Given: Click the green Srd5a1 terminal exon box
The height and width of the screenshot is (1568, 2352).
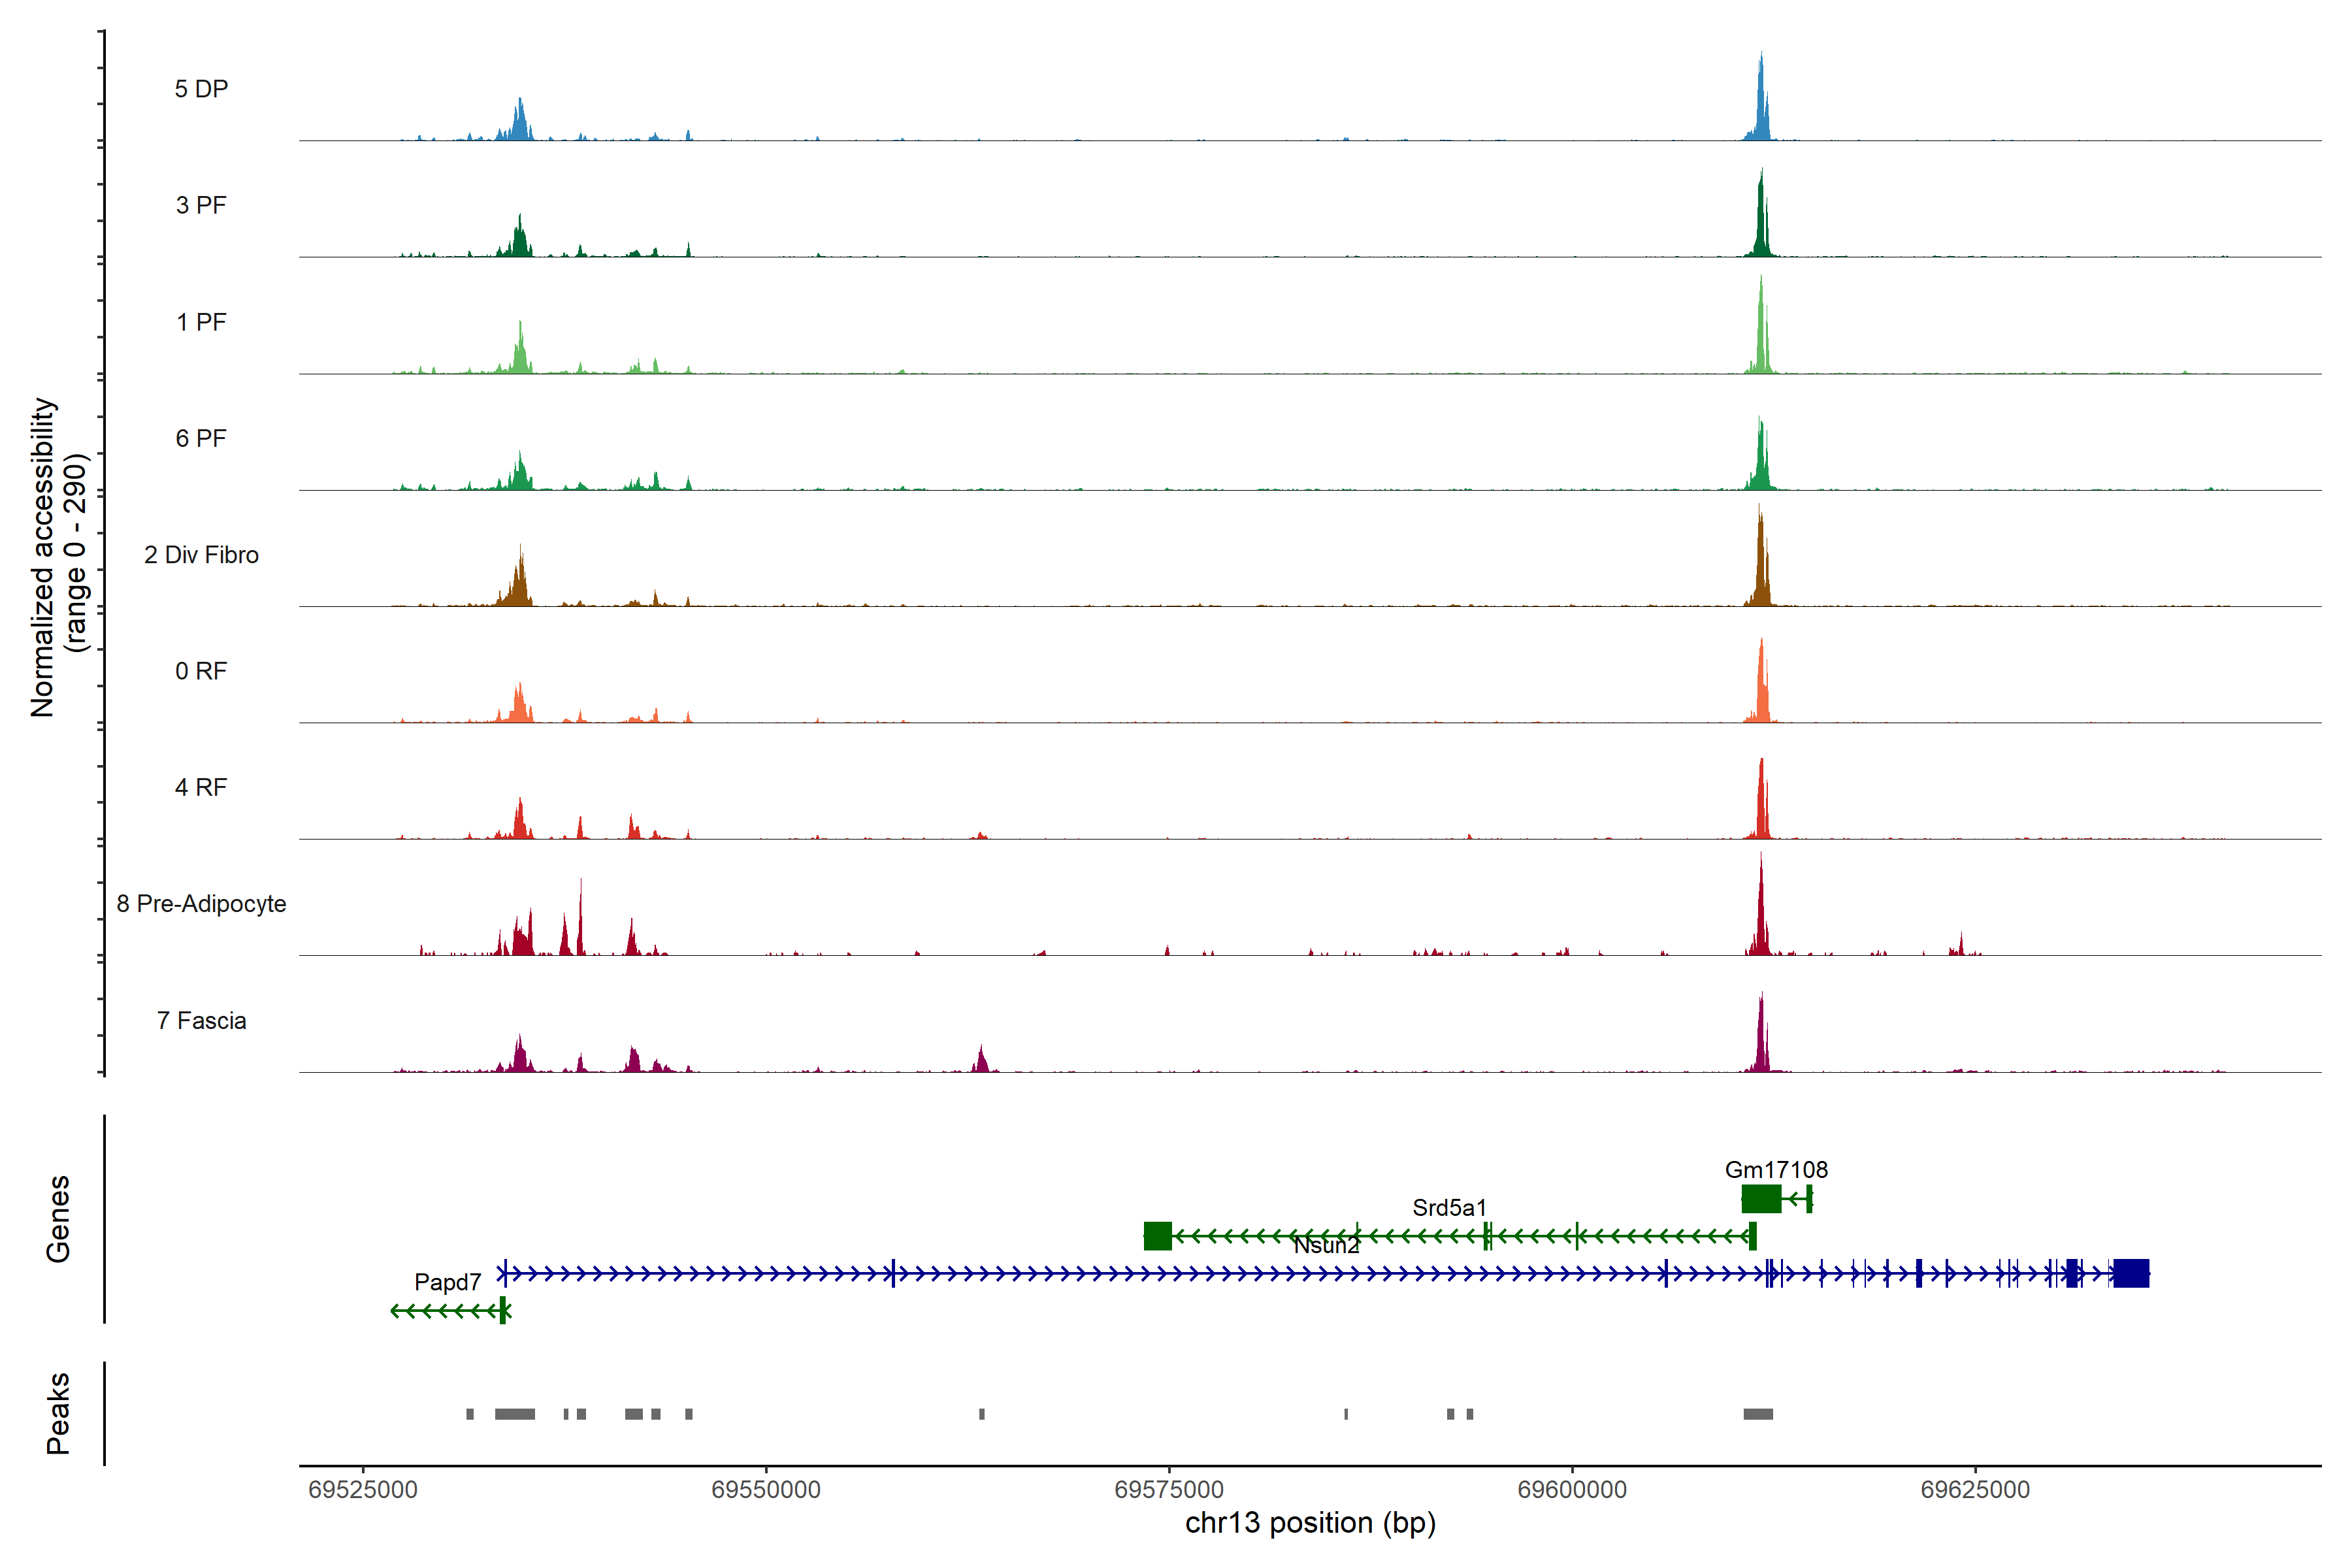Looking at the screenshot, I should tap(1157, 1236).
